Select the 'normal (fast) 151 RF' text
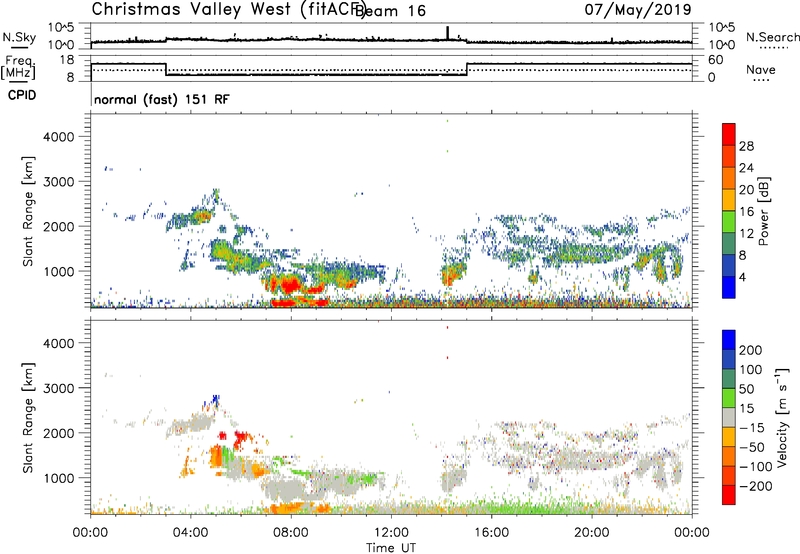Screen dimensions: 800x554 coord(162,99)
